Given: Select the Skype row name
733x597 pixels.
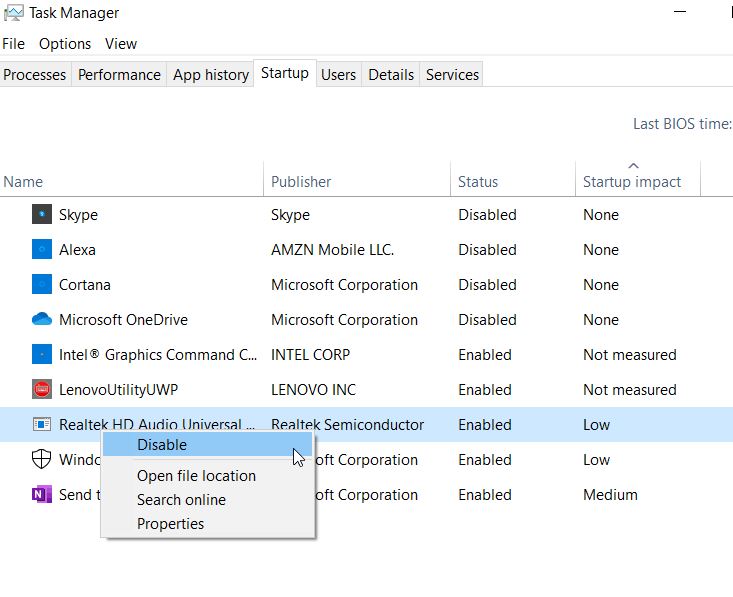Looking at the screenshot, I should click(78, 215).
